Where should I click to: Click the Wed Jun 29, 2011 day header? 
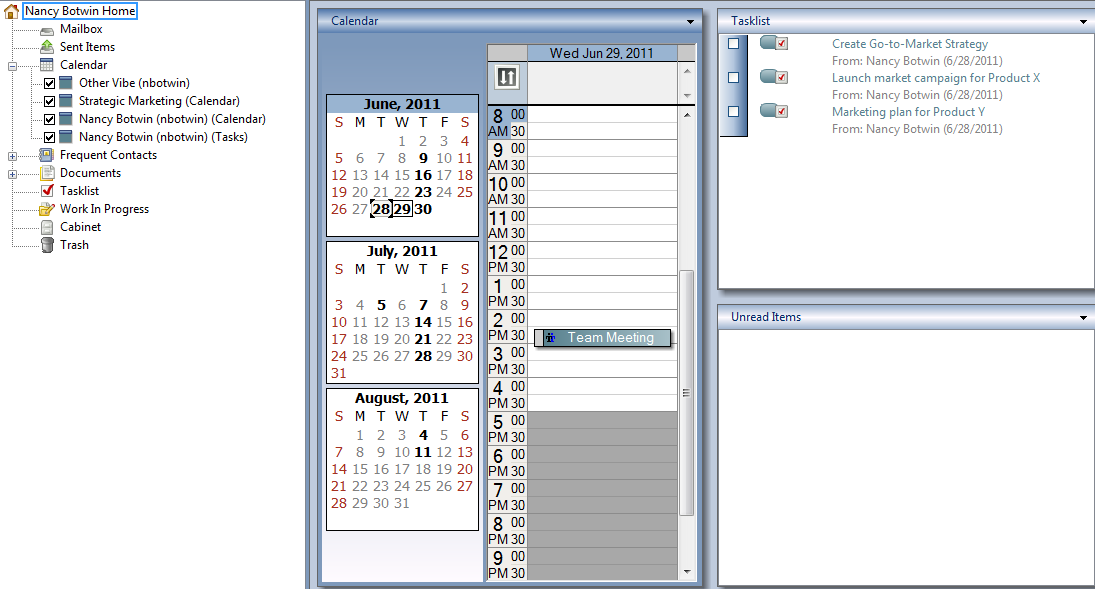602,53
